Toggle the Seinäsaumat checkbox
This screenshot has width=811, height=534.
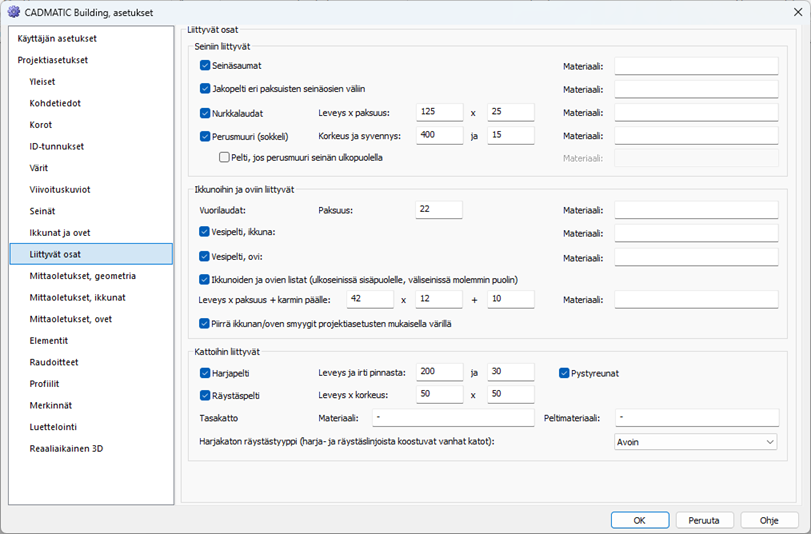(206, 65)
